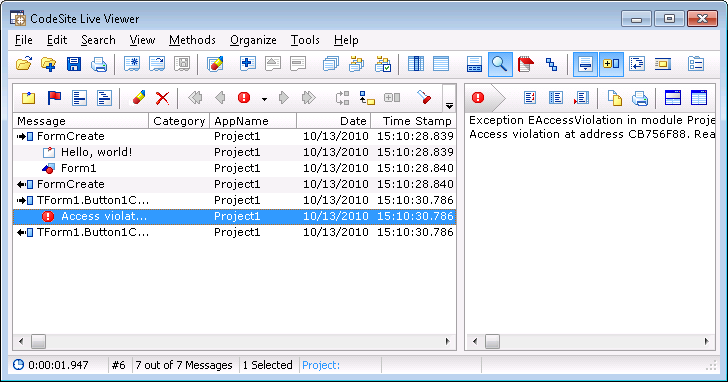Click the right arrow of inspector scrollbar

point(707,342)
